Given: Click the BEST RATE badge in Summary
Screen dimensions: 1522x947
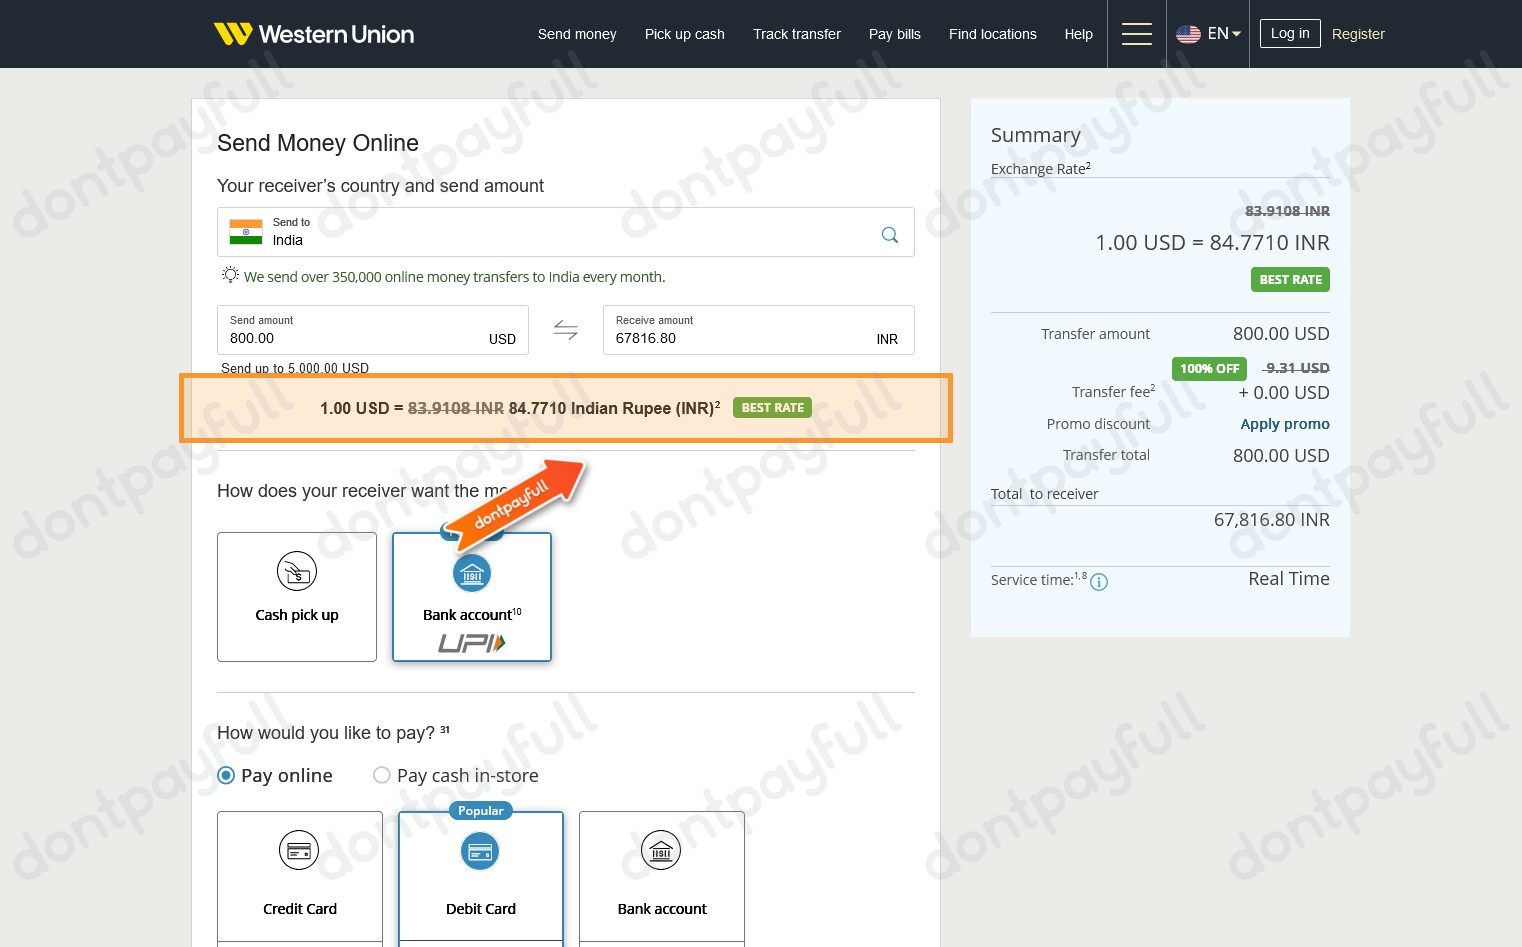Looking at the screenshot, I should (1290, 280).
